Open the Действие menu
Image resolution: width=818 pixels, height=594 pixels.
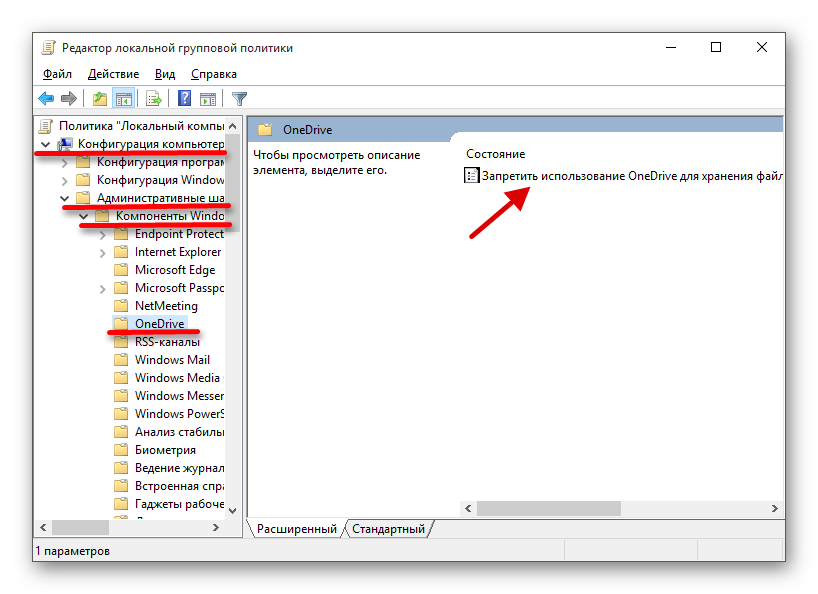(113, 73)
